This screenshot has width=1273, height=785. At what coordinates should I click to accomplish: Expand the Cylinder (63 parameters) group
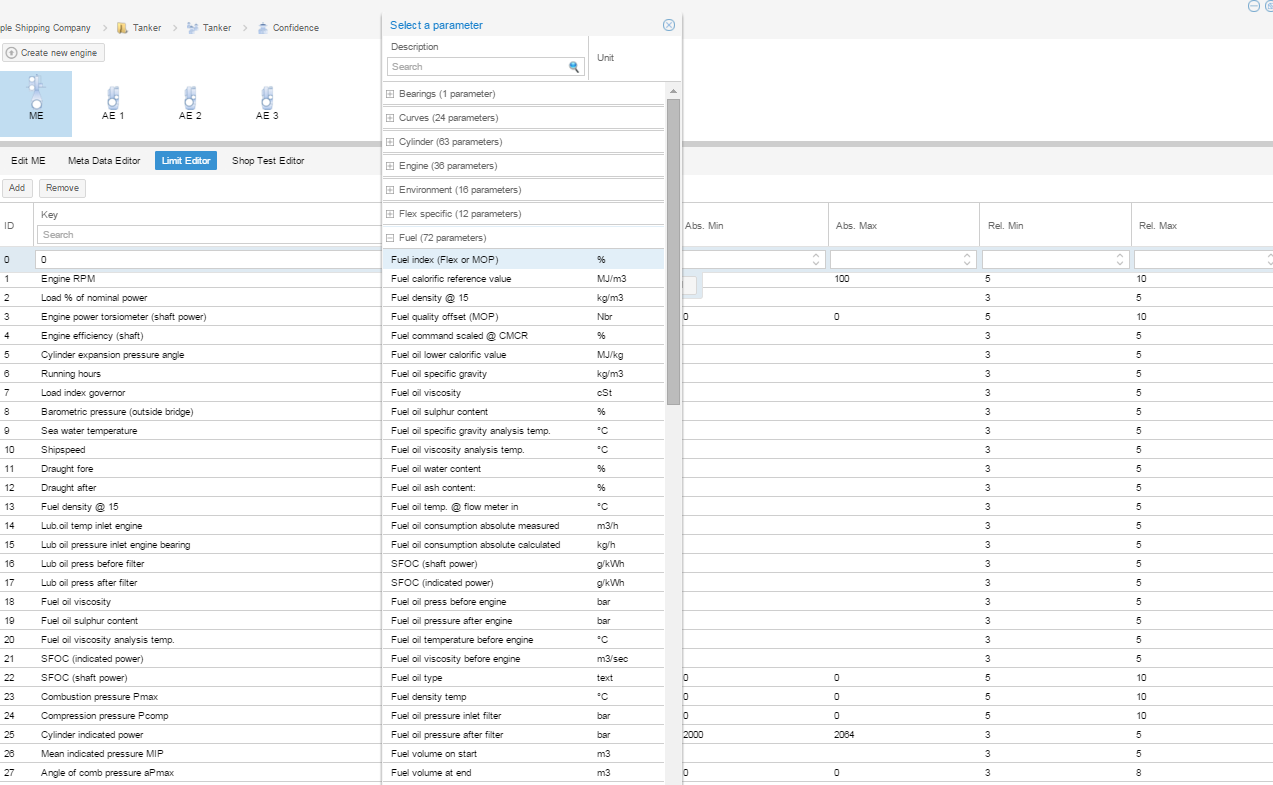tap(390, 142)
